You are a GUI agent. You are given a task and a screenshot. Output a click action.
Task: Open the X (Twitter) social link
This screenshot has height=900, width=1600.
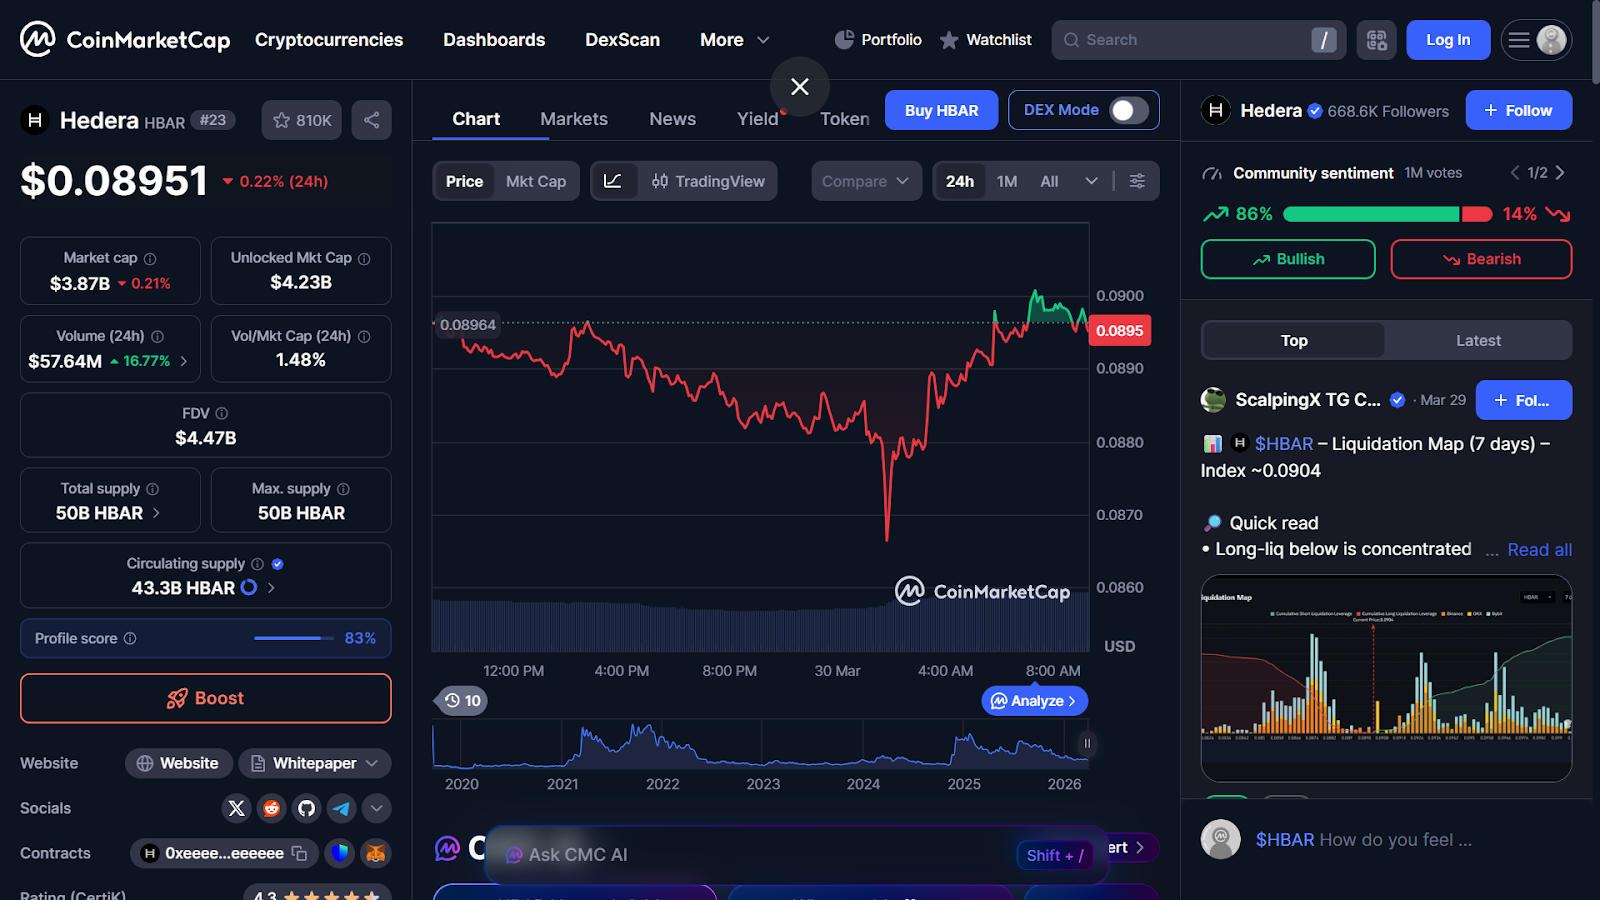pos(236,808)
